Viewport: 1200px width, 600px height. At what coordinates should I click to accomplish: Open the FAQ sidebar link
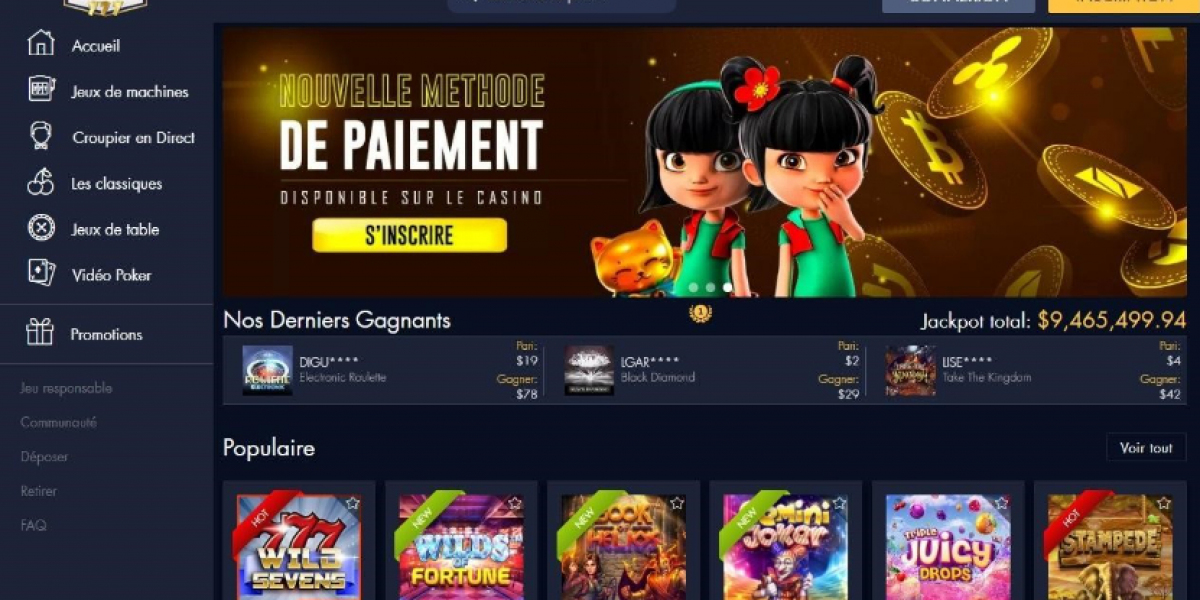(33, 525)
